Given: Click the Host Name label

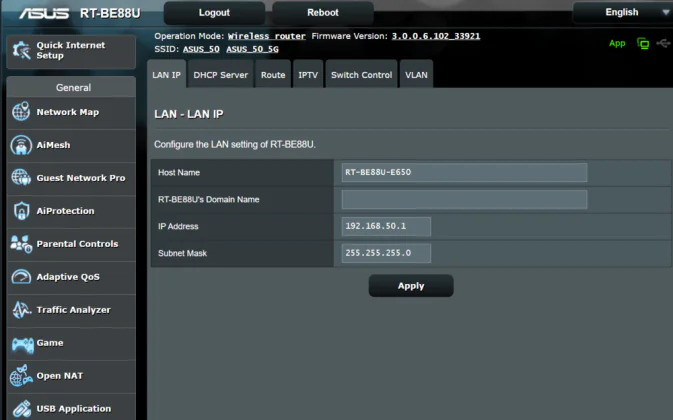Looking at the screenshot, I should pos(179,172).
